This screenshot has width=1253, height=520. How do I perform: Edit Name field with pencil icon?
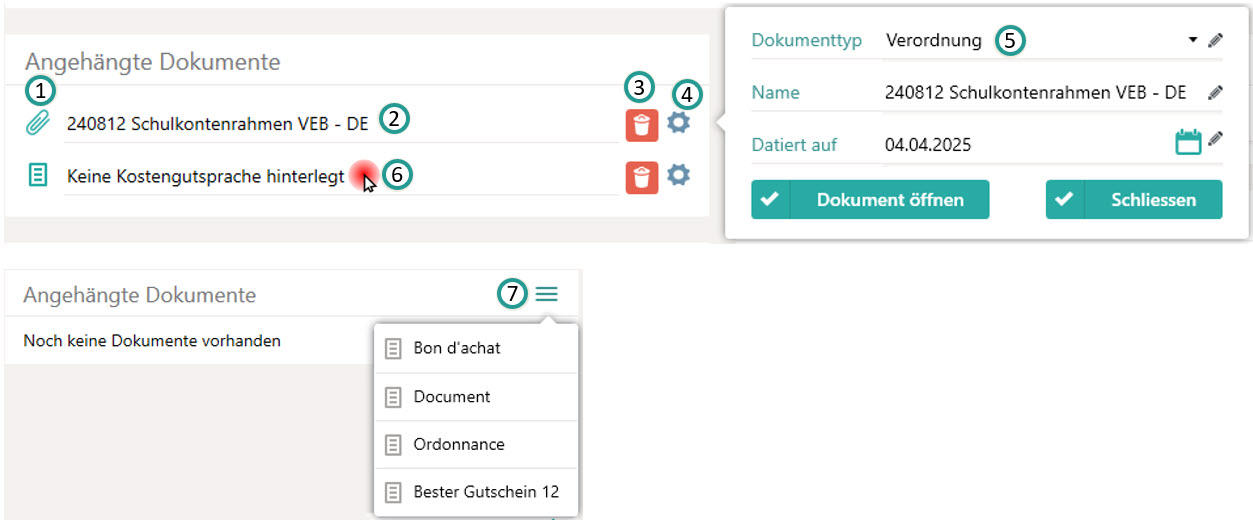(x=1215, y=92)
